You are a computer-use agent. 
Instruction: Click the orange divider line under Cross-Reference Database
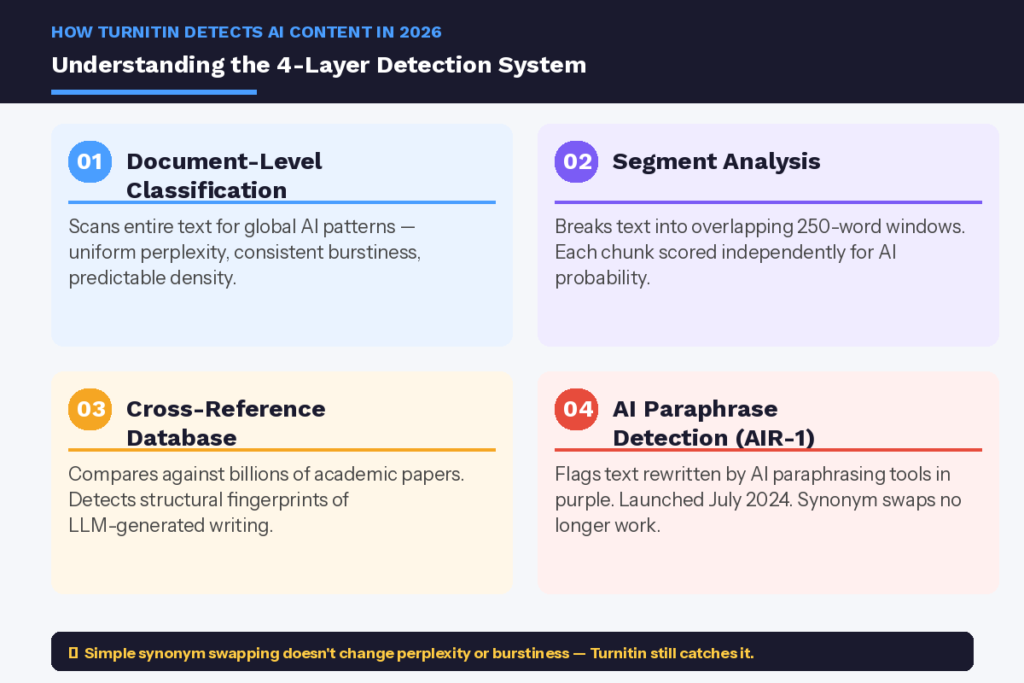[x=281, y=450]
